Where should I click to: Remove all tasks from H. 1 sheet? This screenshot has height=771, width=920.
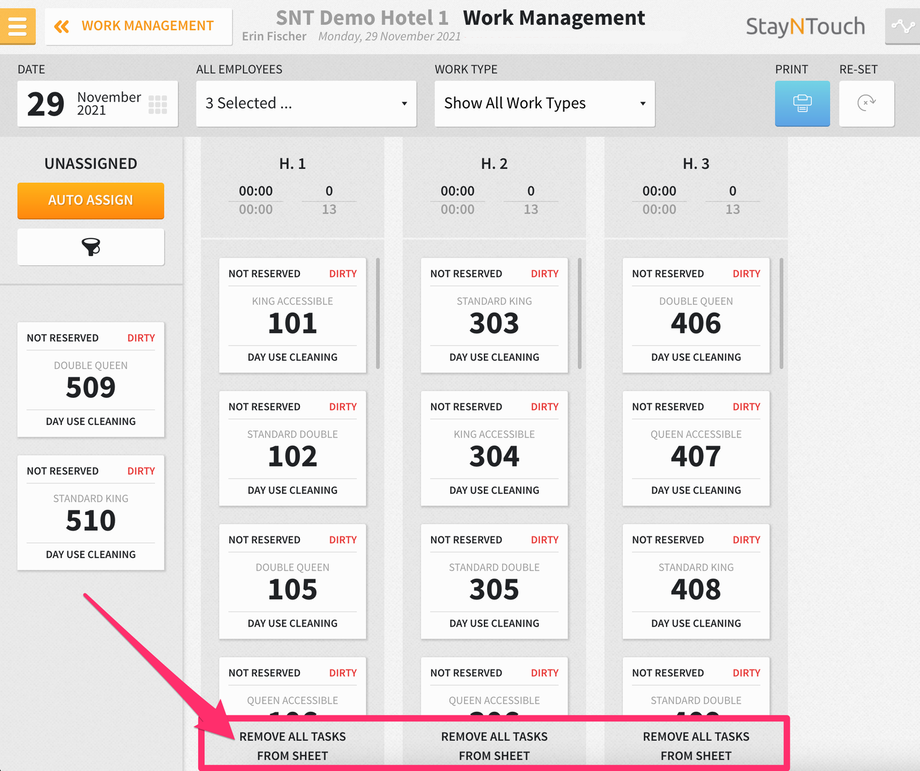coord(292,746)
